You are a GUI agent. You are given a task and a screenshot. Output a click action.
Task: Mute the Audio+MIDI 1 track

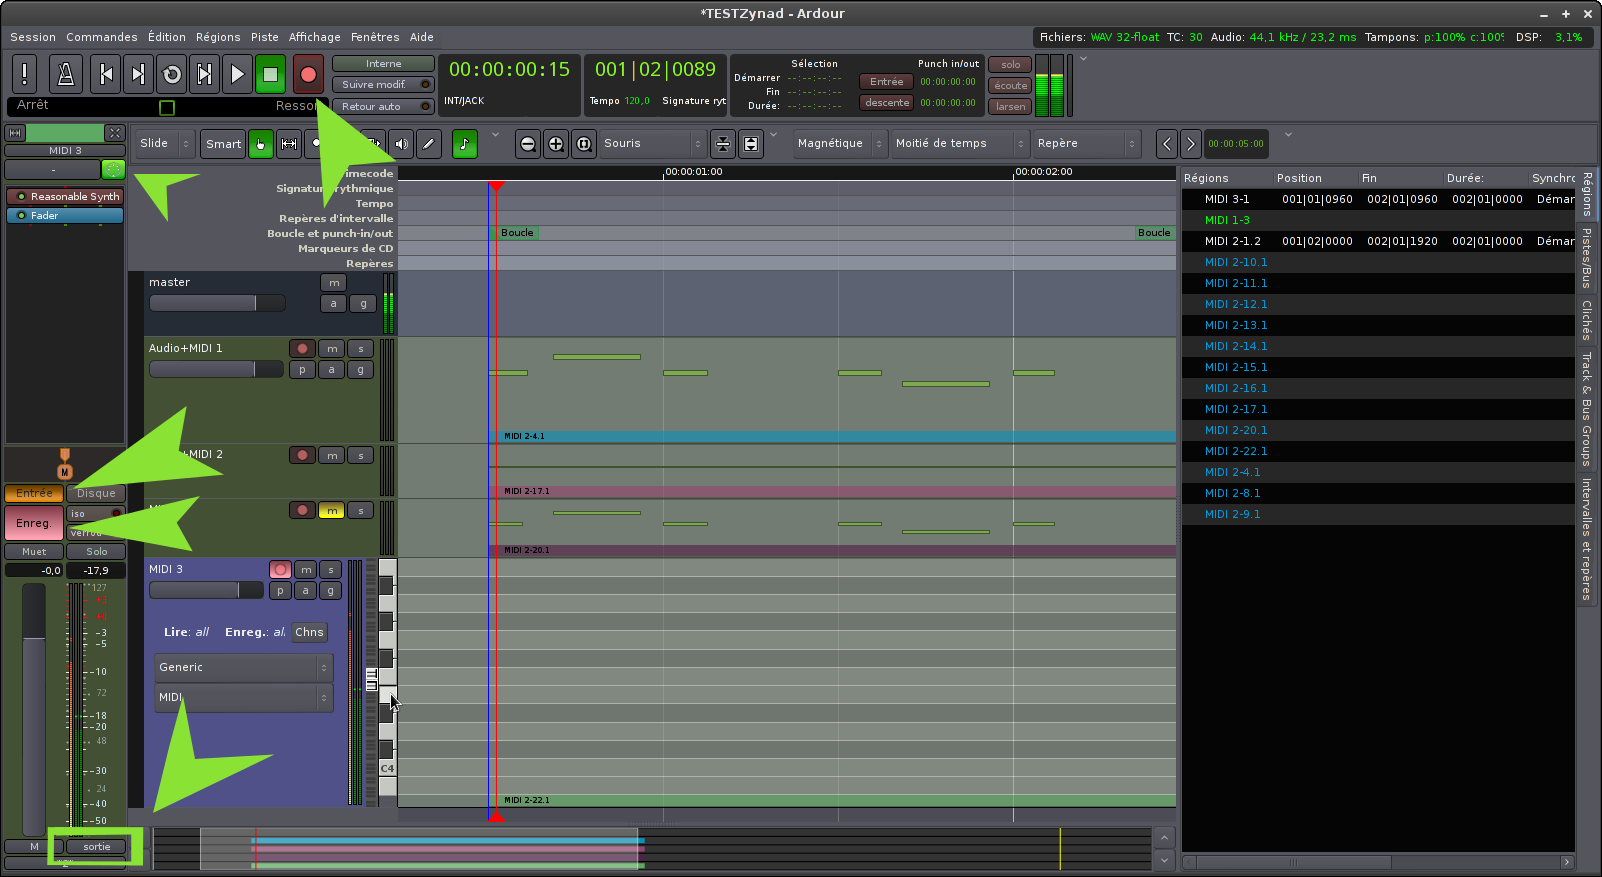332,349
